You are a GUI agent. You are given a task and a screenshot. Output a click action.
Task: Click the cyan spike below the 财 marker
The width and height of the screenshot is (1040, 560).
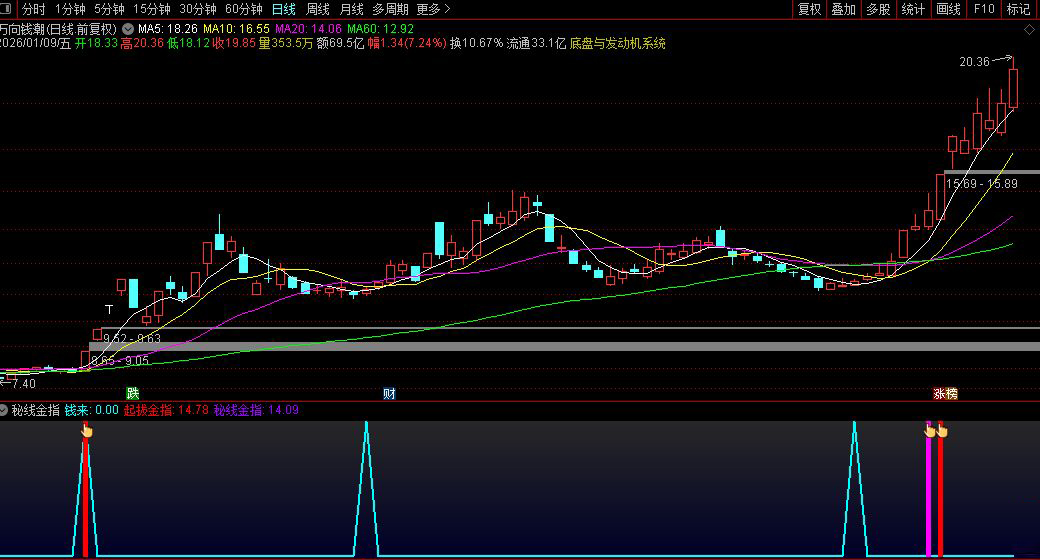[366, 489]
